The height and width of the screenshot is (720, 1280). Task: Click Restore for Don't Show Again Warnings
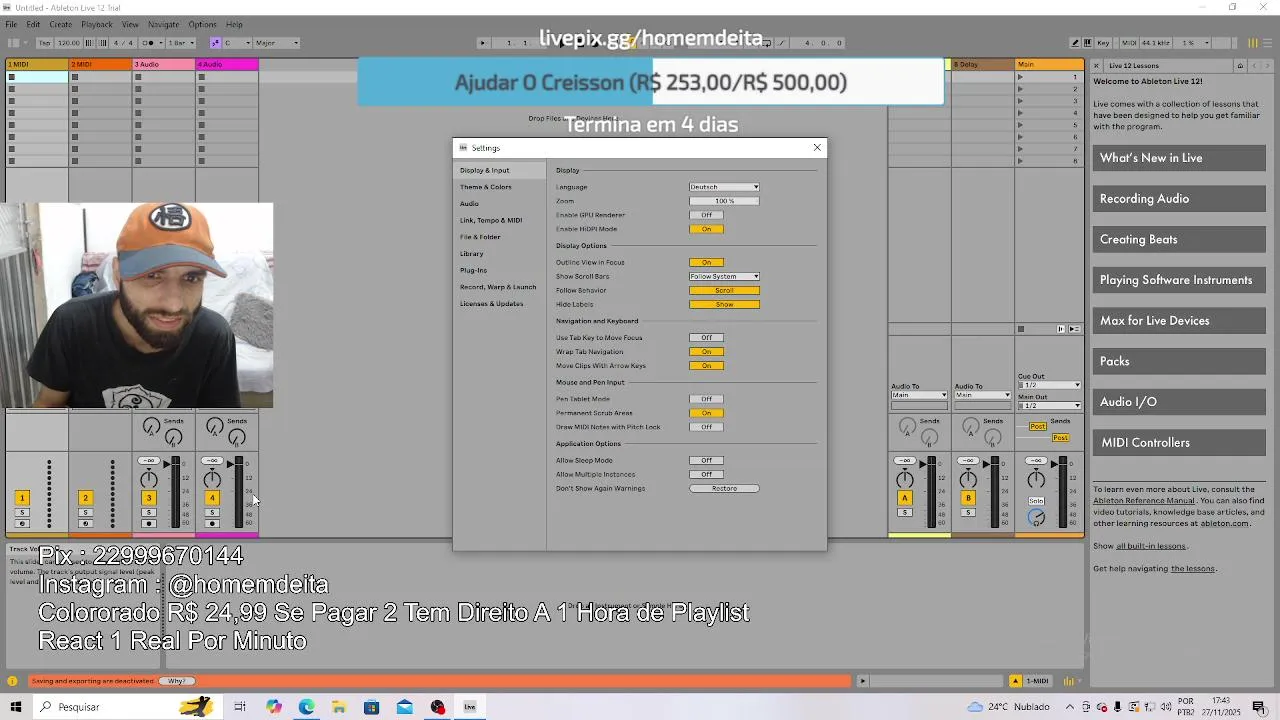(x=724, y=488)
